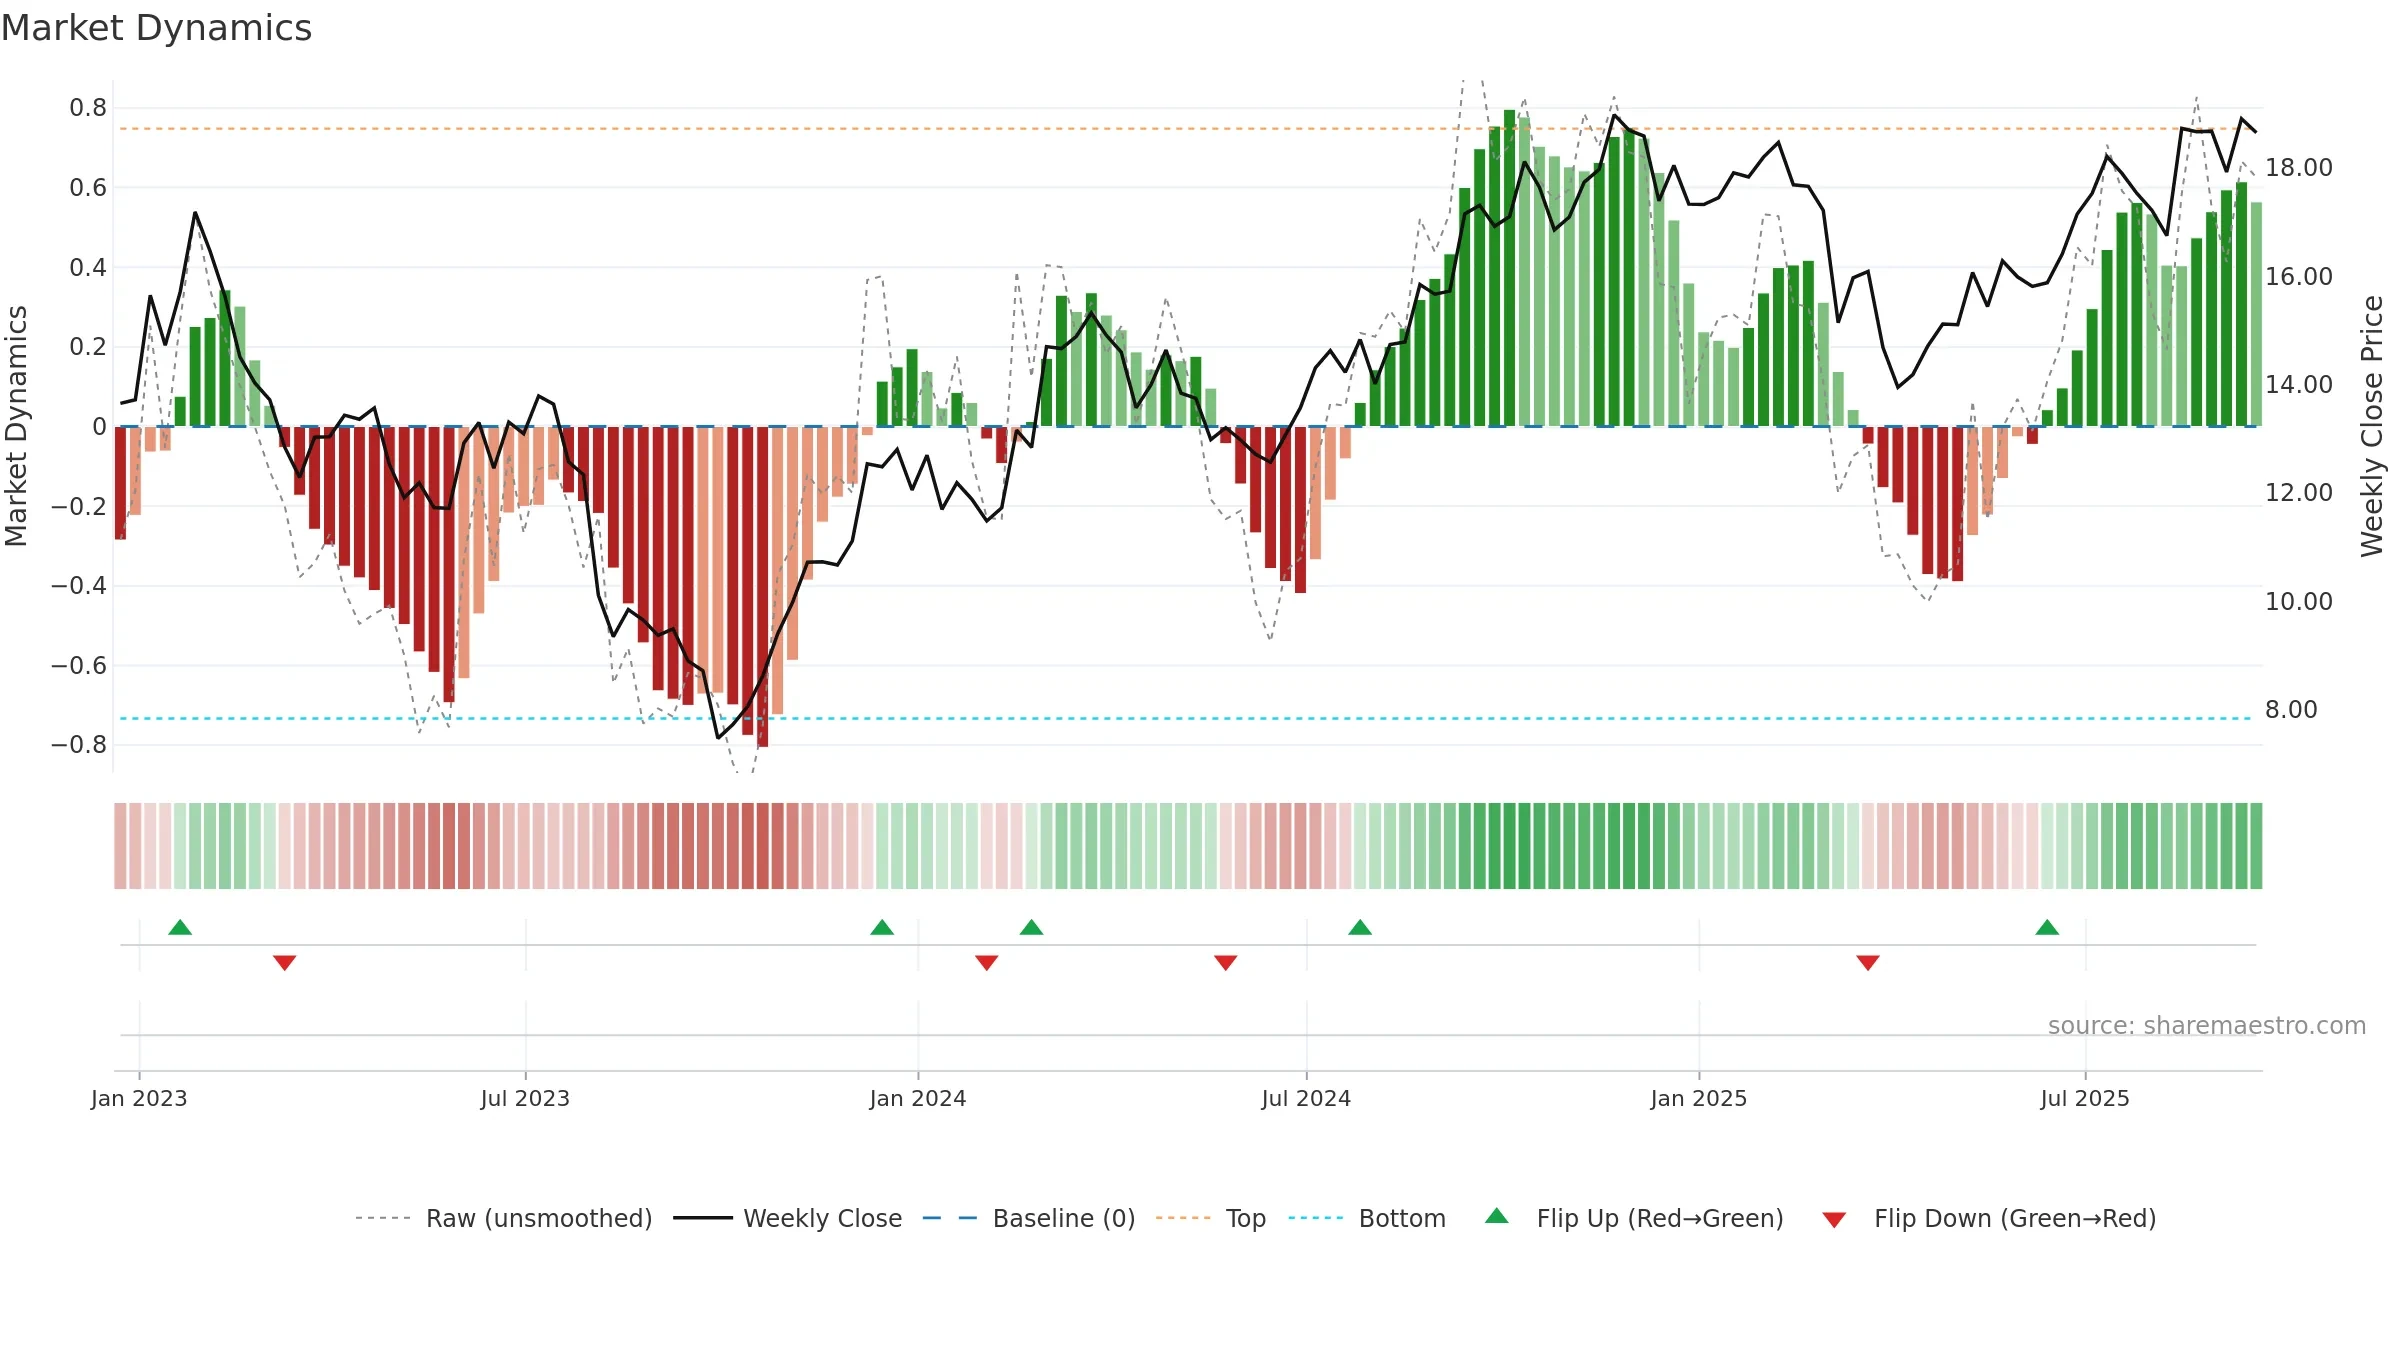Click the red triangle icon in the legend
The height and width of the screenshot is (1350, 2400).
point(1834,1220)
